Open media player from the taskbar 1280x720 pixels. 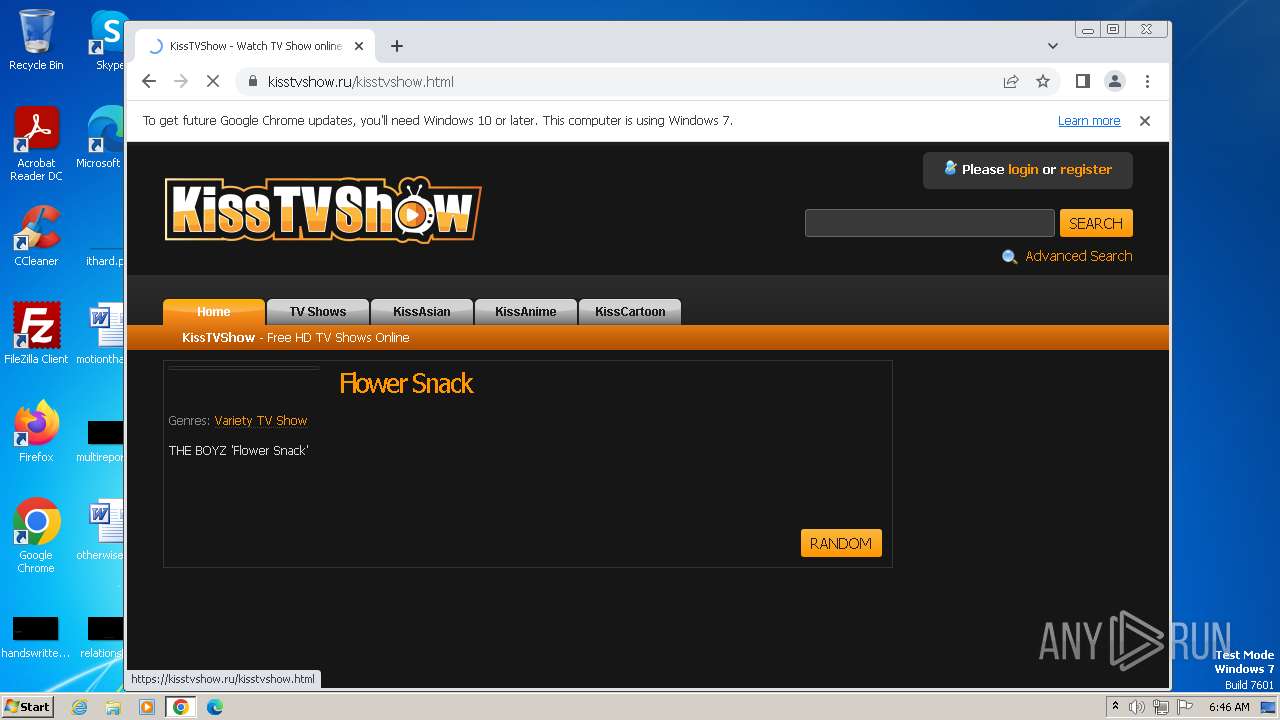[x=147, y=707]
